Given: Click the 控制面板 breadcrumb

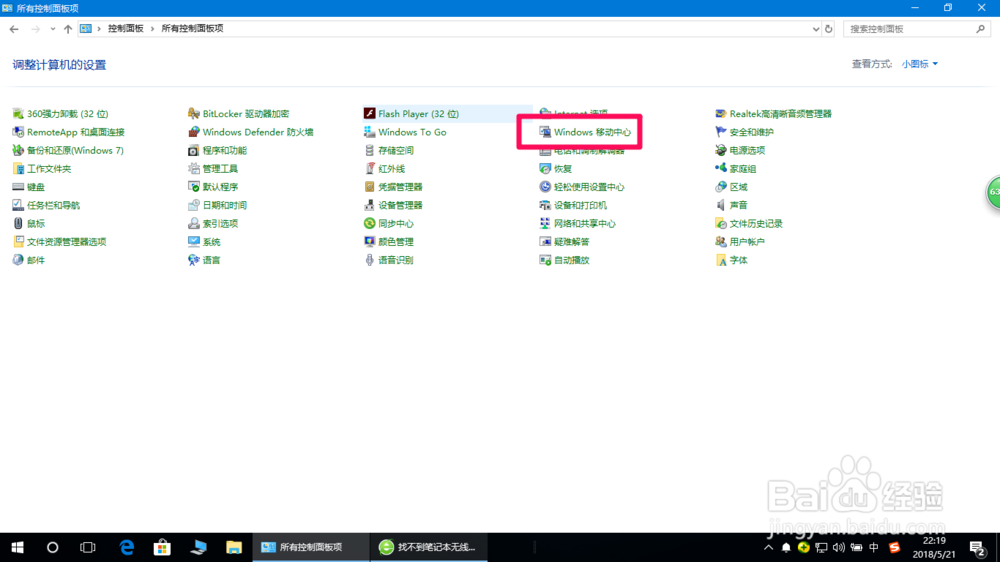Looking at the screenshot, I should 126,29.
